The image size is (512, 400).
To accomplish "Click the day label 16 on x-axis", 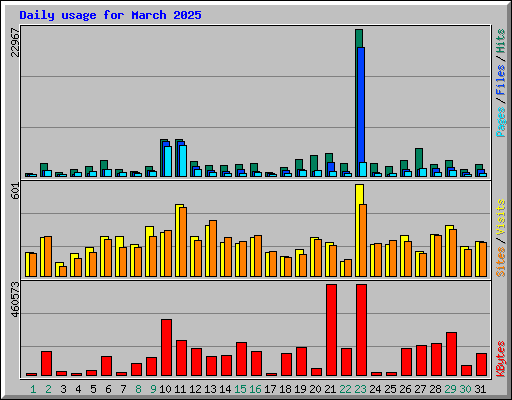I will pos(255,389).
